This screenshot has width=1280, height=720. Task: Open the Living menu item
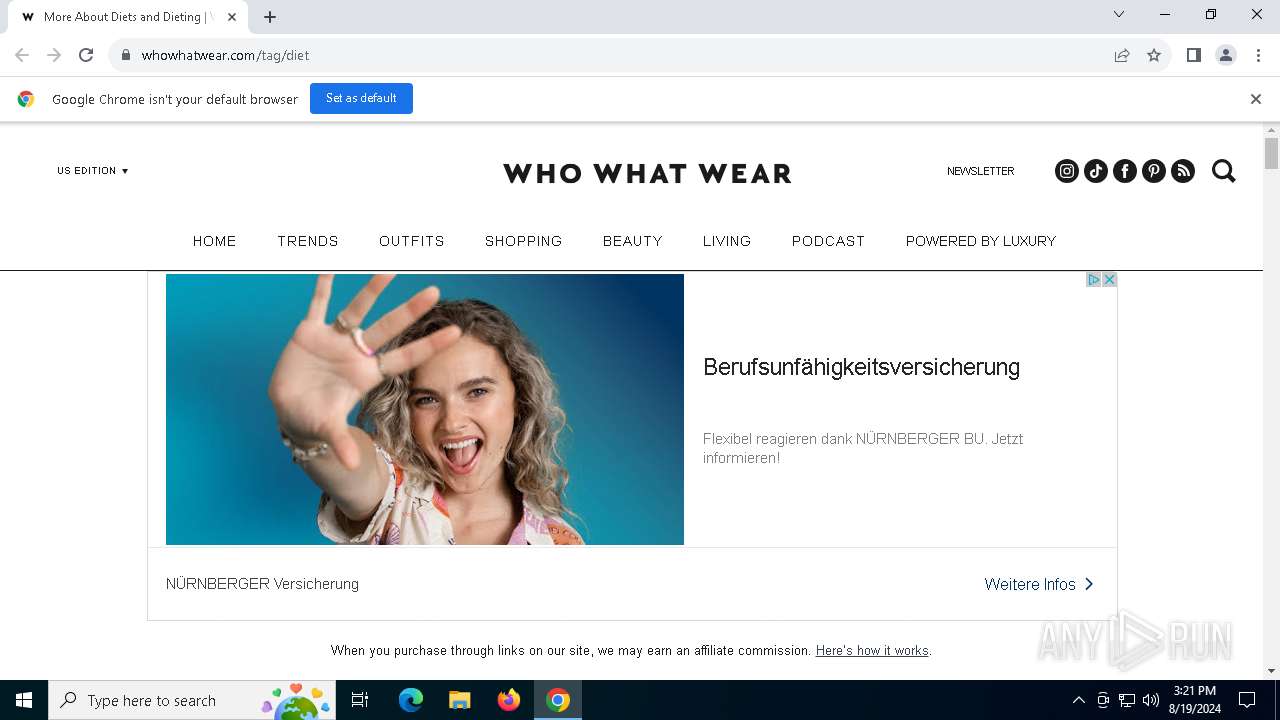point(727,241)
